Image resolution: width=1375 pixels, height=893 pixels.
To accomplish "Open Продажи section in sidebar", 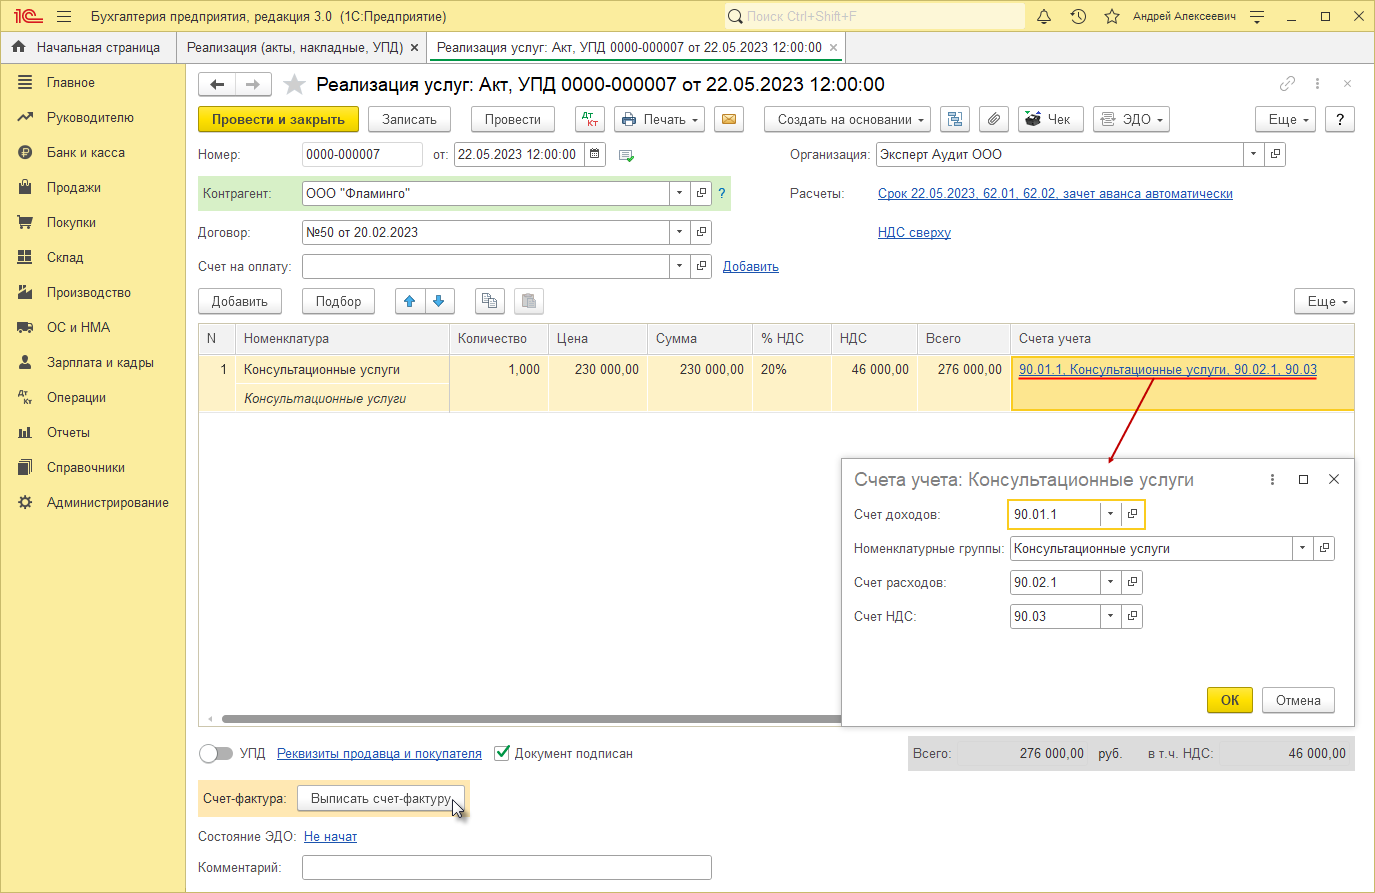I will [73, 187].
